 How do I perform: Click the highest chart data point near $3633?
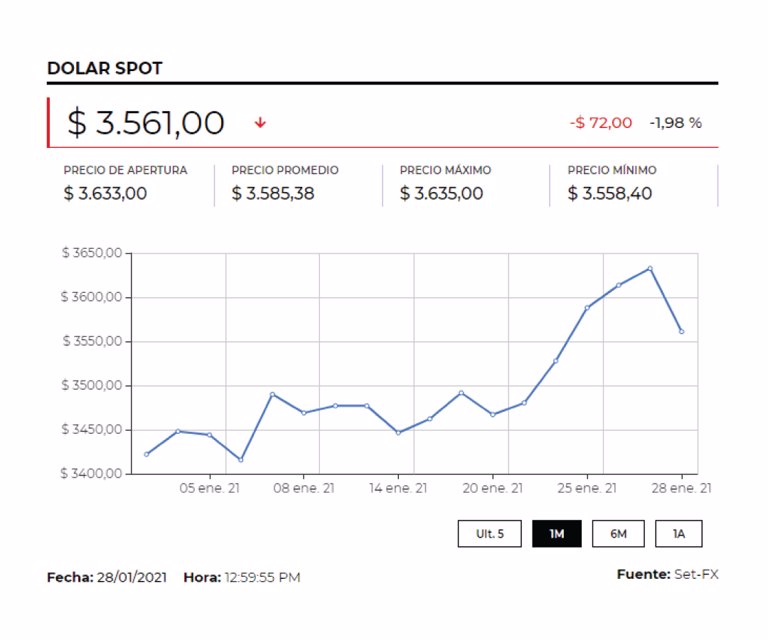(x=650, y=268)
